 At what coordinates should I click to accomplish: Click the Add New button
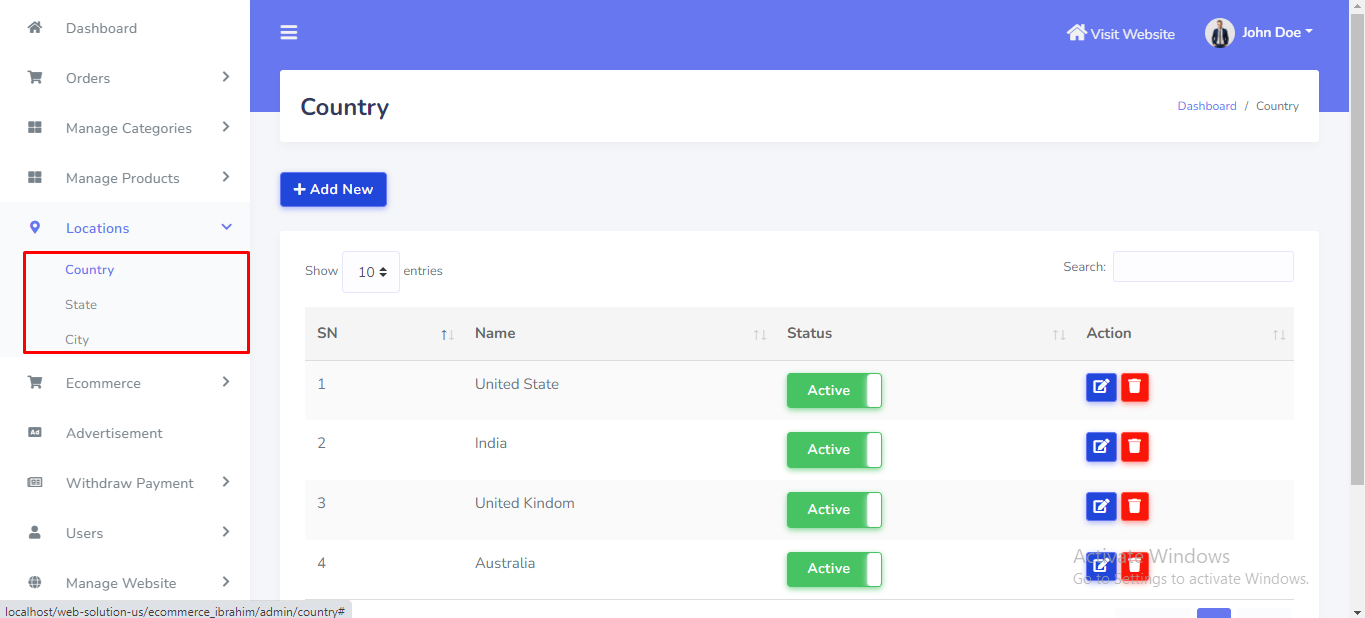[333, 190]
